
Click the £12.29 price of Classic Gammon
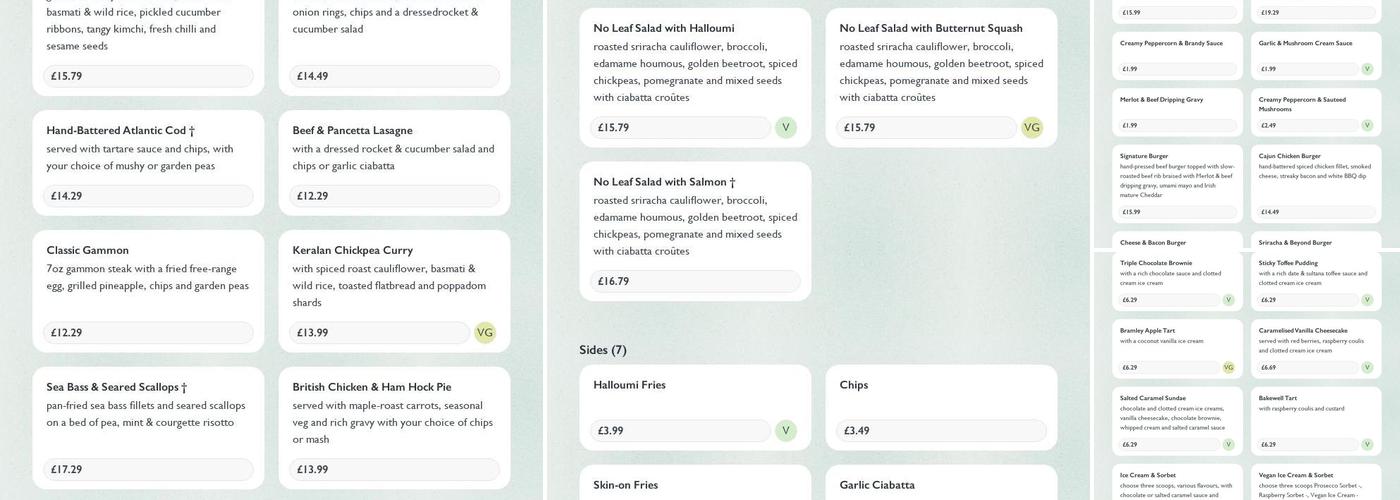tap(148, 333)
